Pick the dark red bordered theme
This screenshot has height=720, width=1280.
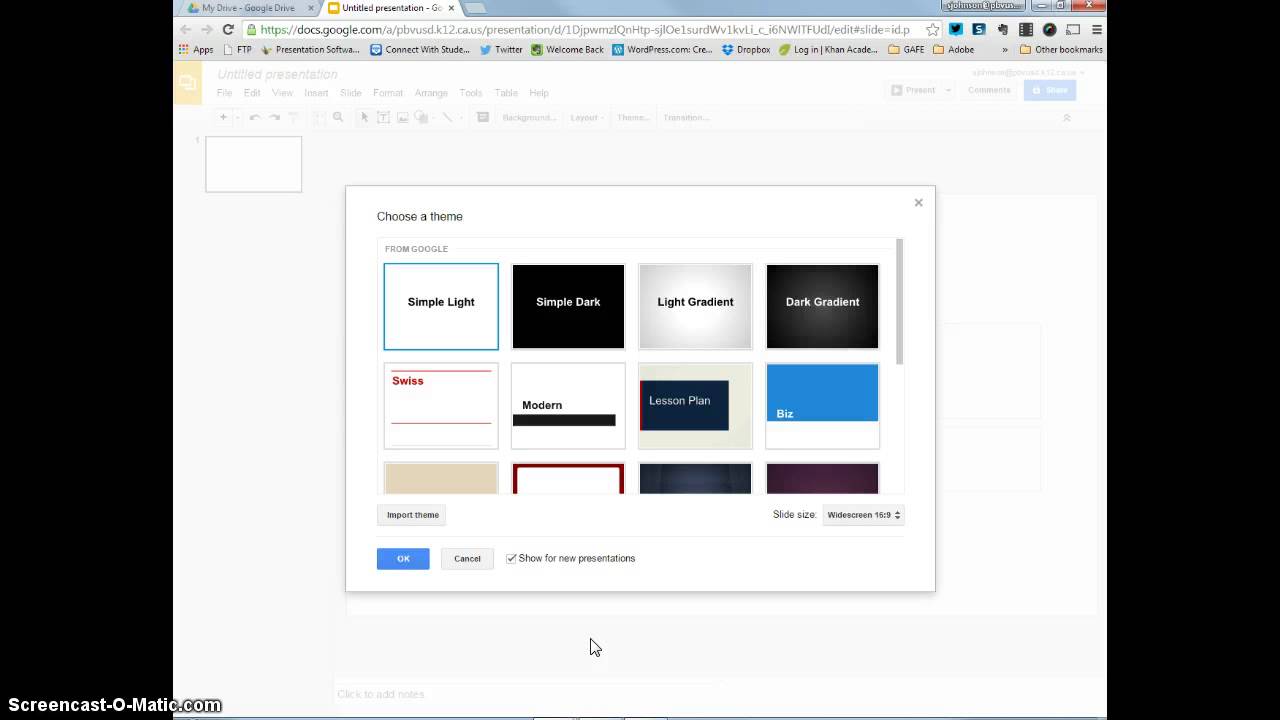568,478
